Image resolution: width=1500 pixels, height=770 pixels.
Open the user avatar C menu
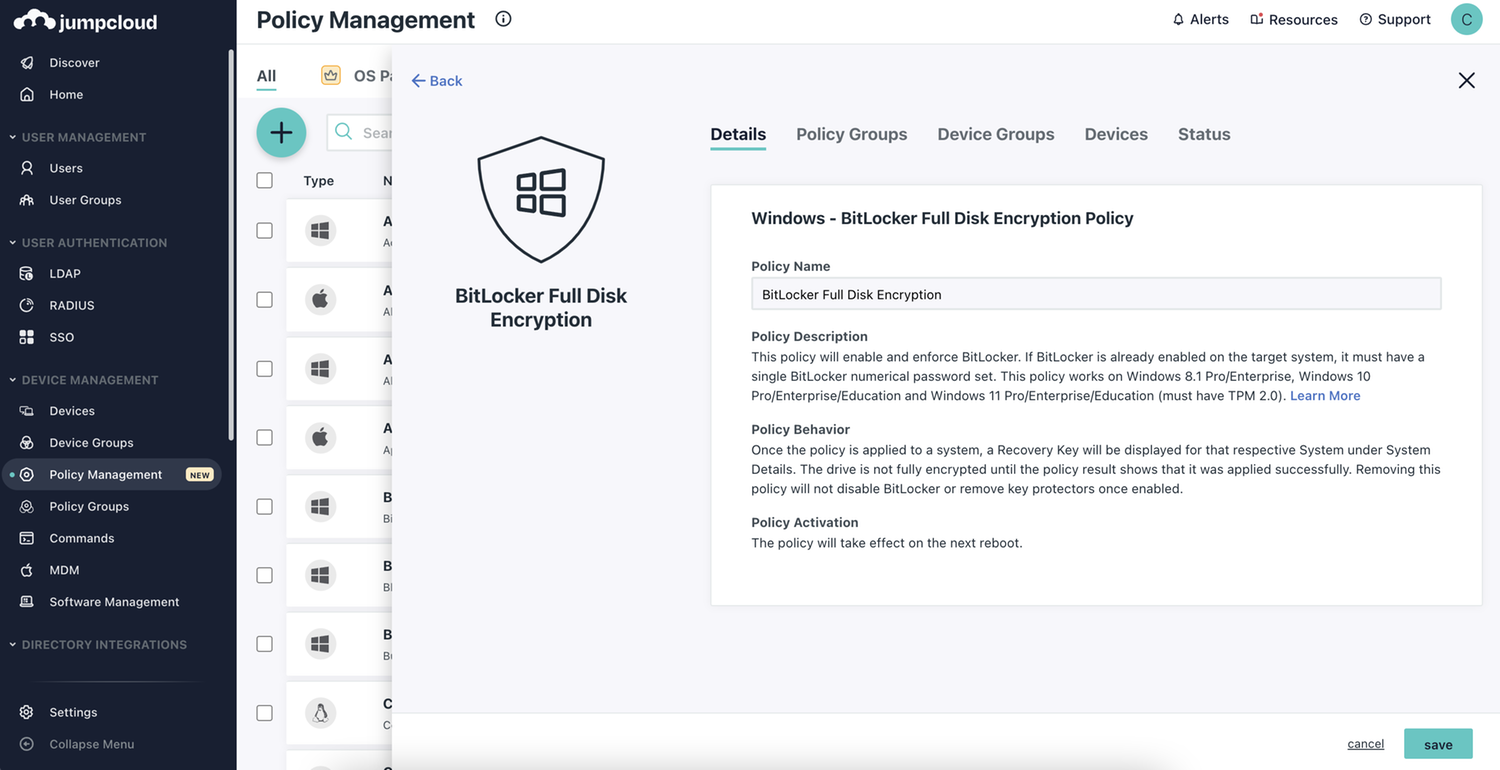point(1466,19)
